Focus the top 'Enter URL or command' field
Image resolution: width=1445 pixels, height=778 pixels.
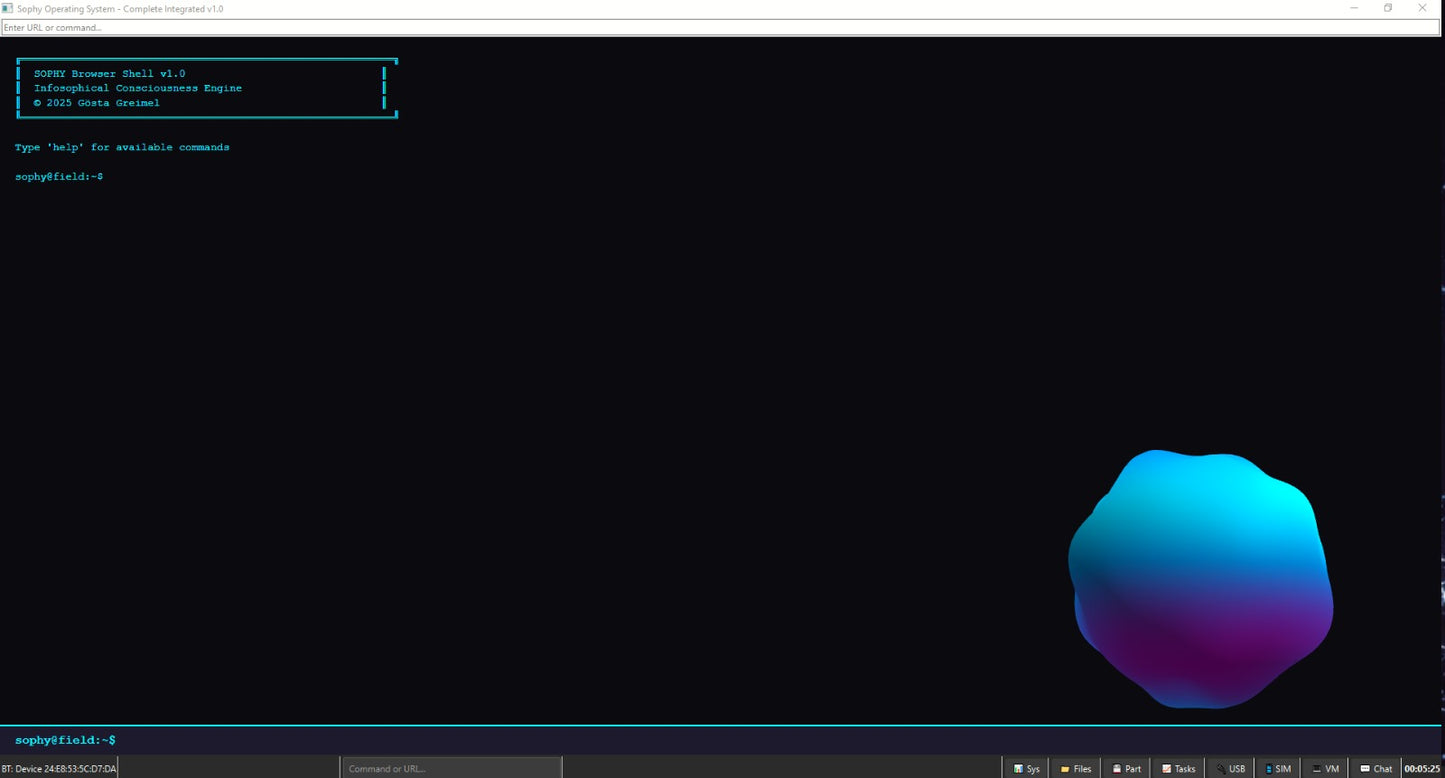click(x=720, y=27)
